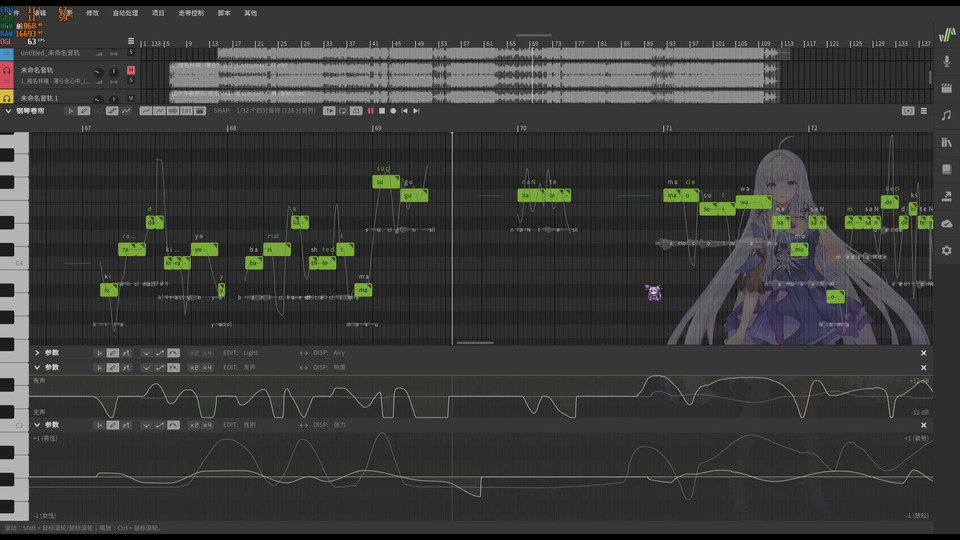Open the arrangement track list hamburger menu
This screenshot has width=960, height=540.
(x=130, y=41)
